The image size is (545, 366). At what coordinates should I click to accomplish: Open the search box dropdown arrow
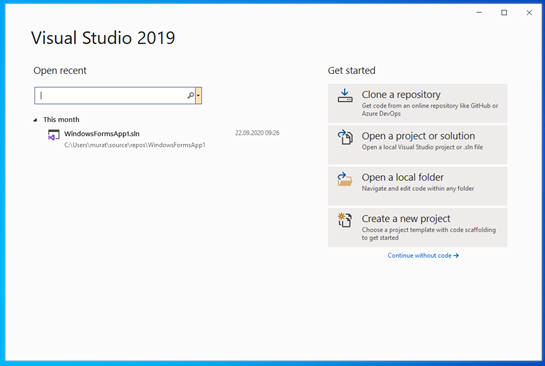click(x=198, y=96)
